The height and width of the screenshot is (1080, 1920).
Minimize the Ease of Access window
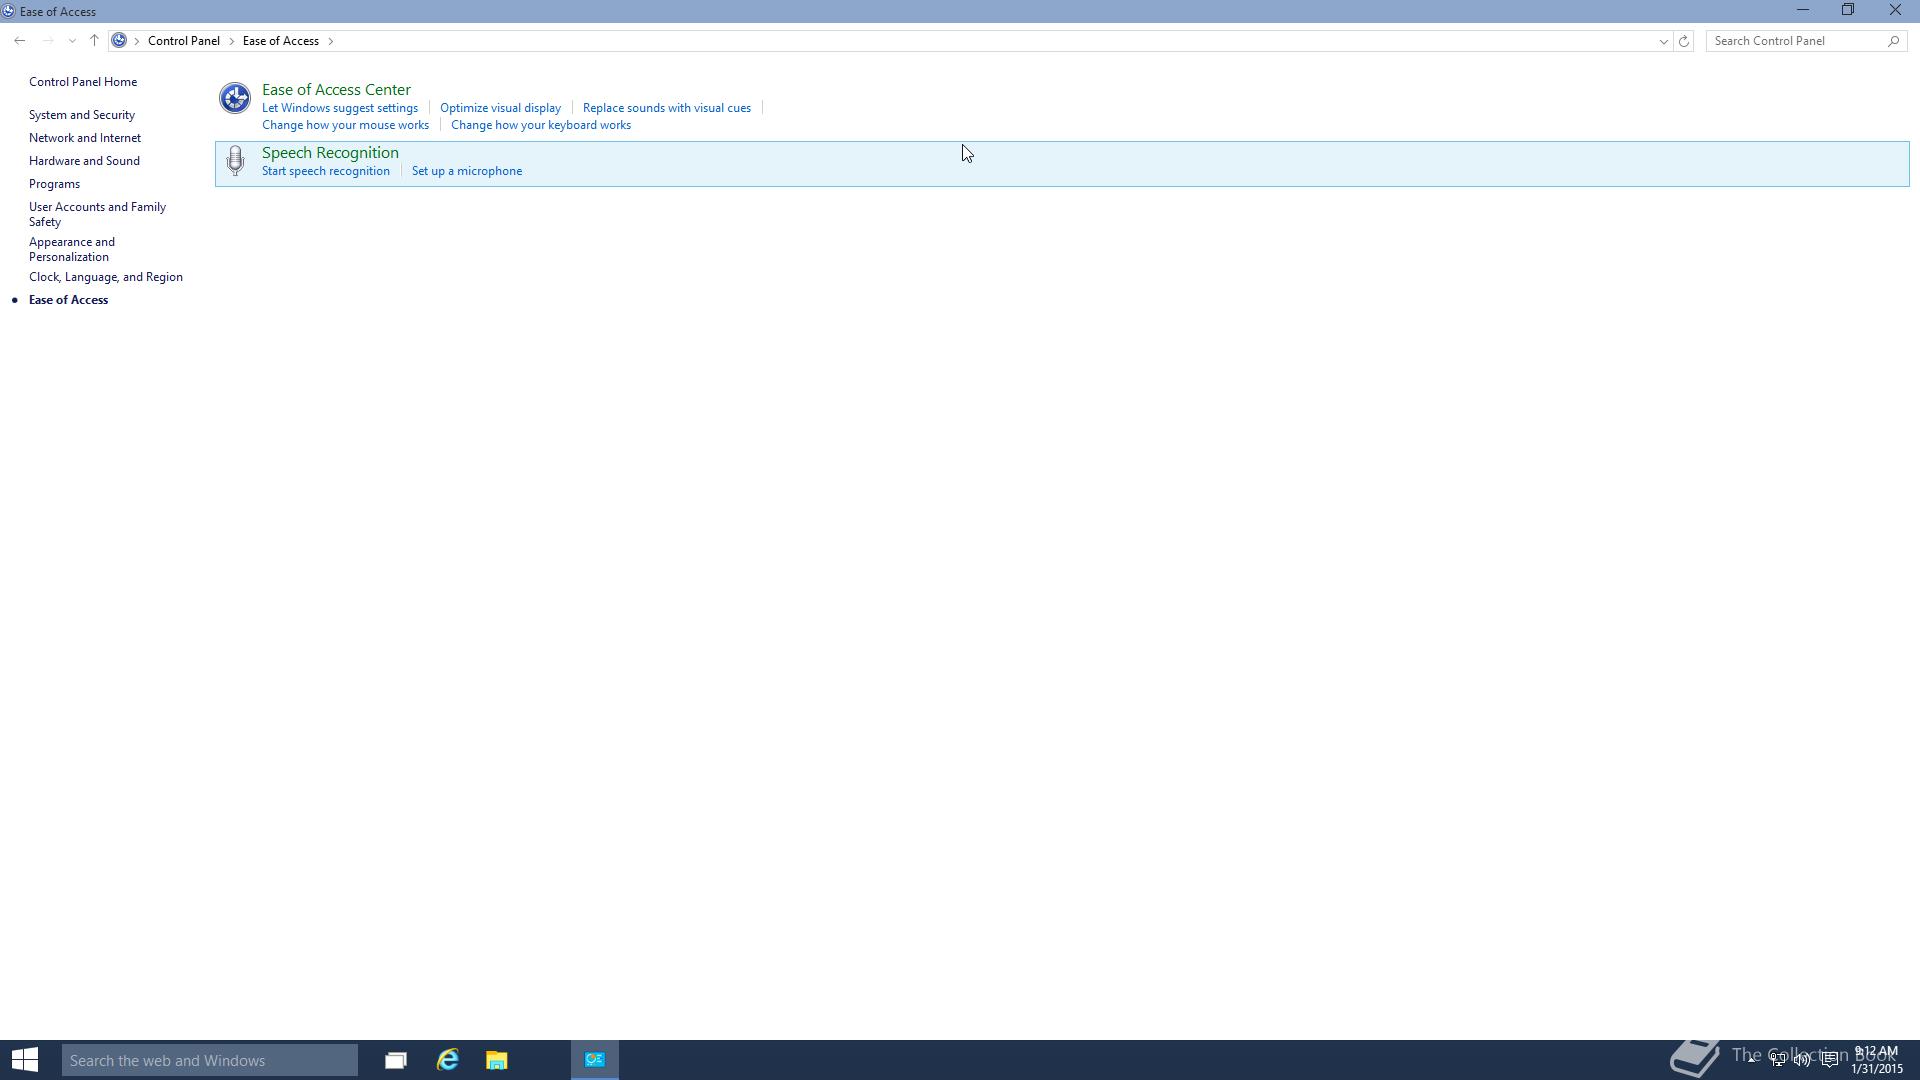(1803, 10)
